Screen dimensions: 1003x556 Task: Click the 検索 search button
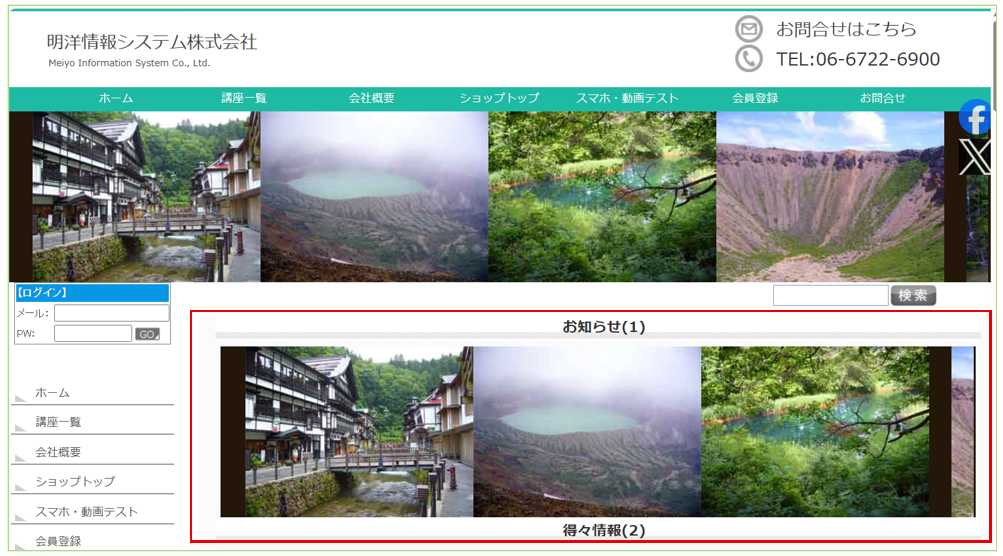pyautogui.click(x=913, y=296)
